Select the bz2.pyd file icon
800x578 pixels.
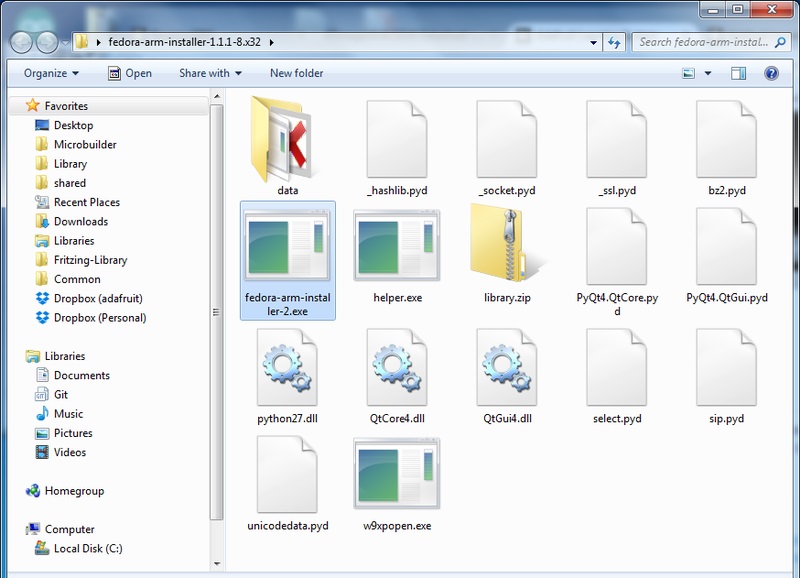click(x=726, y=139)
